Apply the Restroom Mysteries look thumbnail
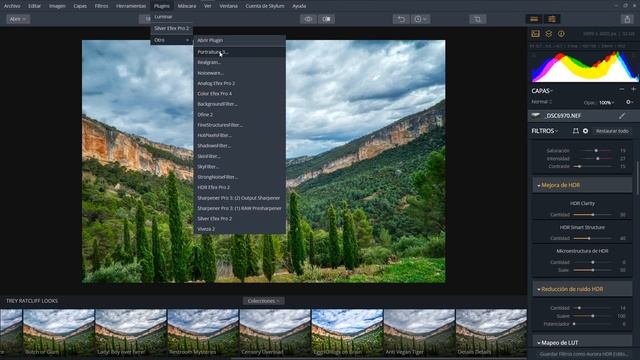 (203, 332)
